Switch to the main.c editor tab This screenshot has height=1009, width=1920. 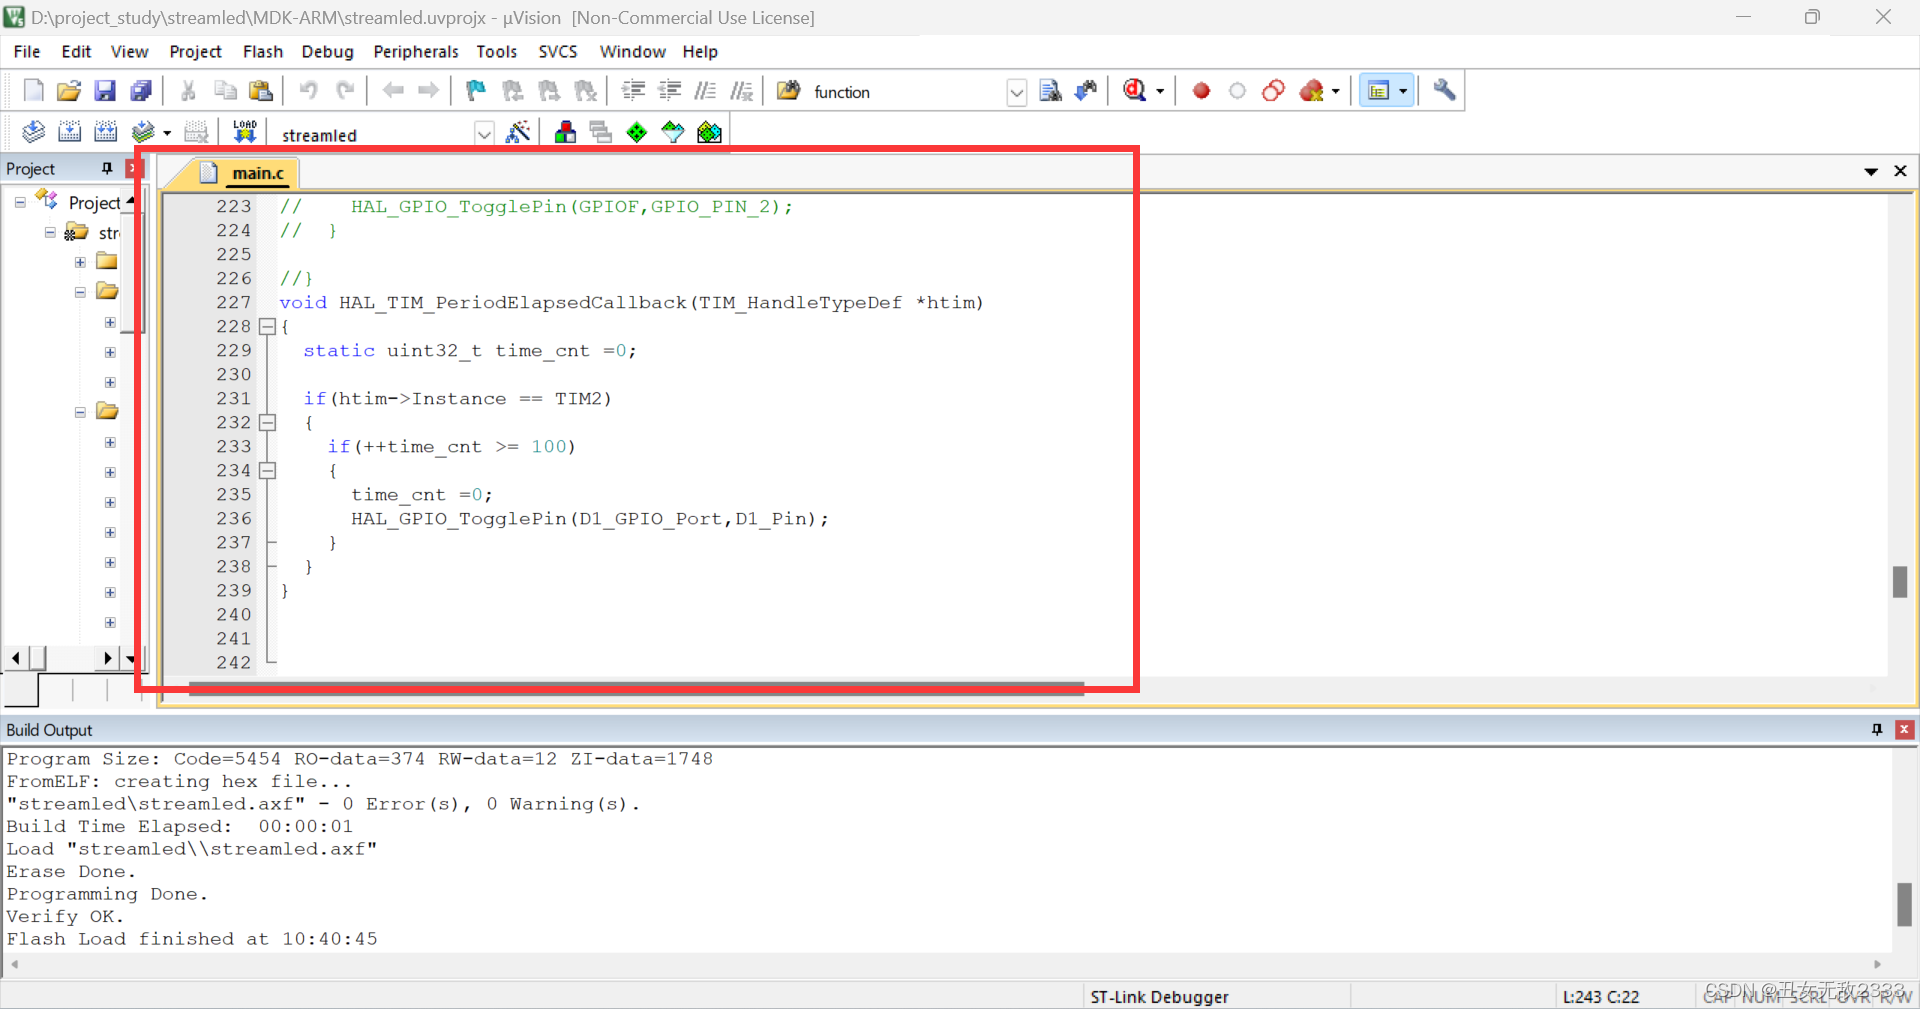point(258,173)
